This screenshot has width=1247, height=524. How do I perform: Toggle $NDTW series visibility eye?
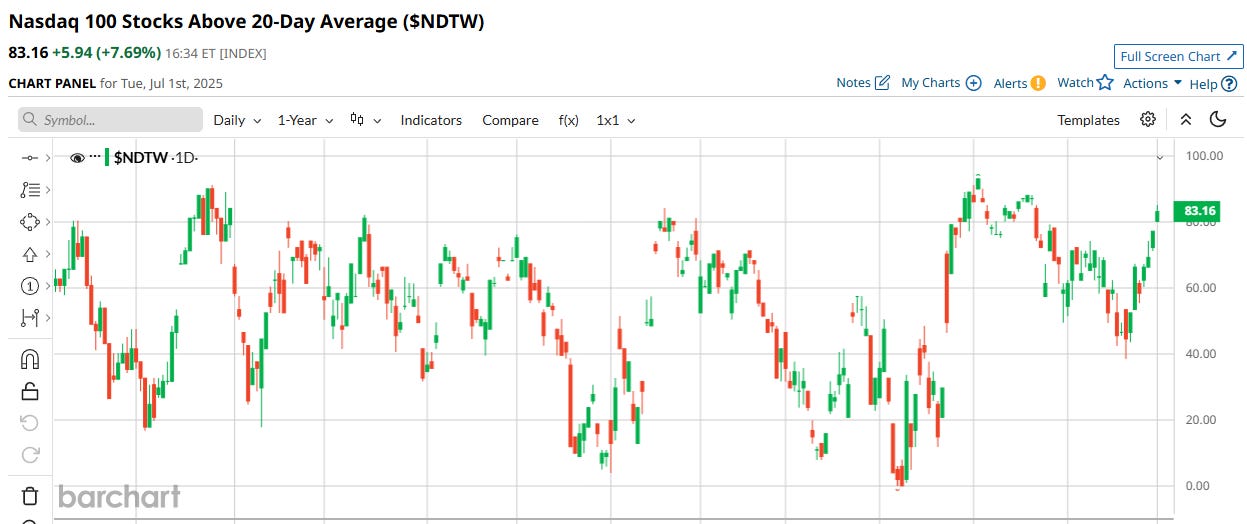pyautogui.click(x=77, y=158)
